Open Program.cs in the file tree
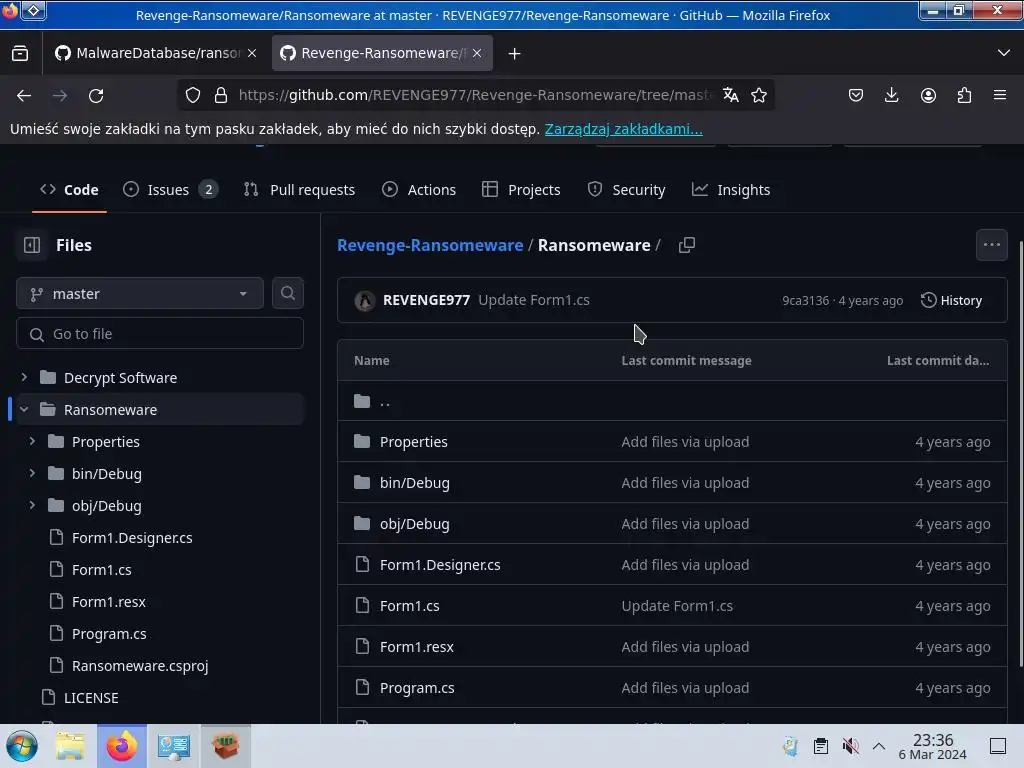The height and width of the screenshot is (768, 1024). coord(109,633)
